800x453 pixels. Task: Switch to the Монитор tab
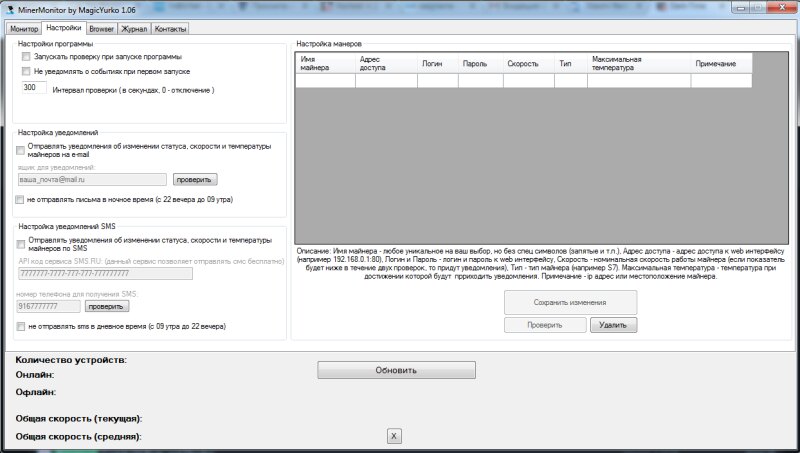click(x=23, y=29)
